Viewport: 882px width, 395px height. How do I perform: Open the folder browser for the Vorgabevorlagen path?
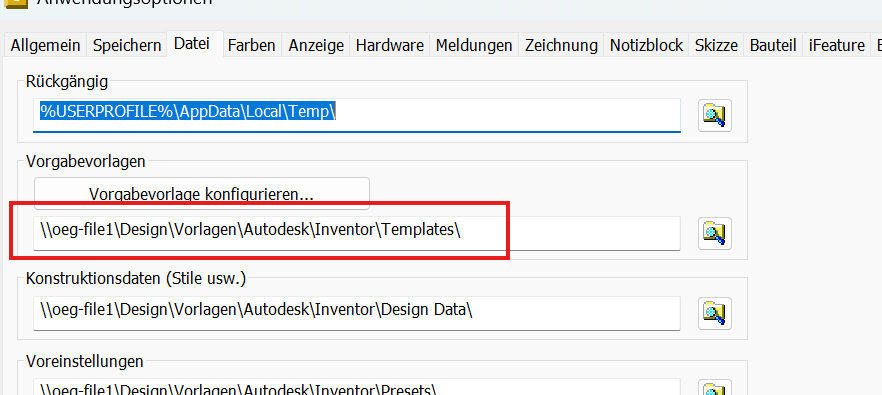(x=714, y=233)
